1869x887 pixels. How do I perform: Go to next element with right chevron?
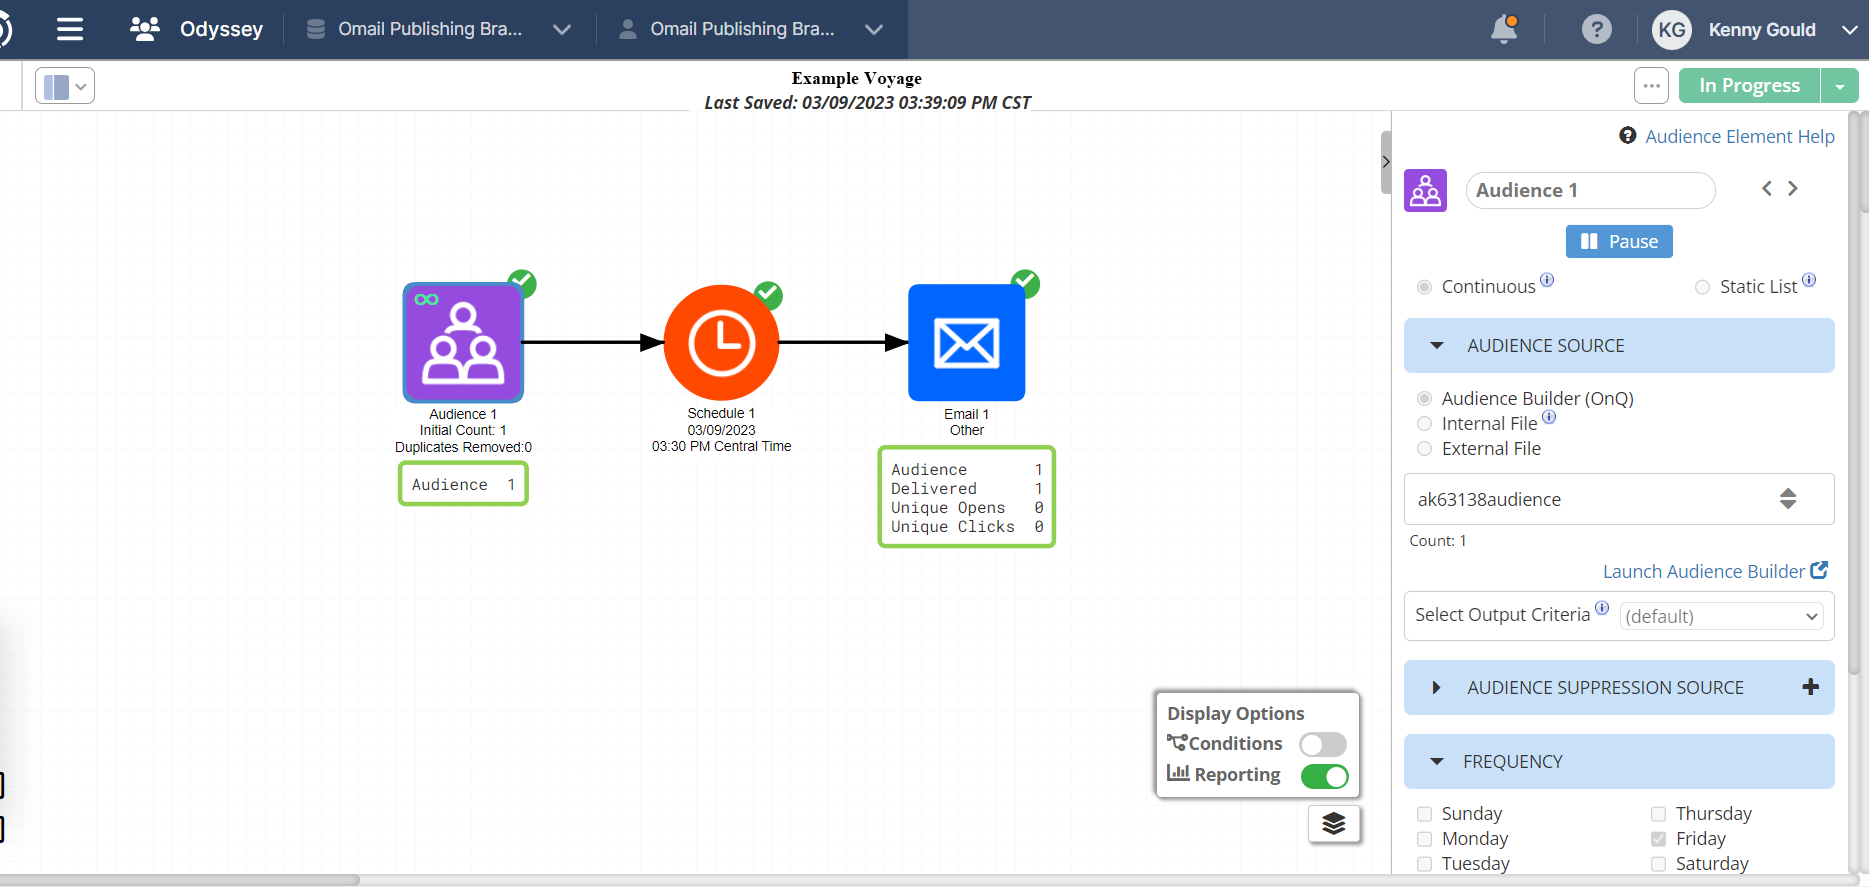[x=1793, y=189]
